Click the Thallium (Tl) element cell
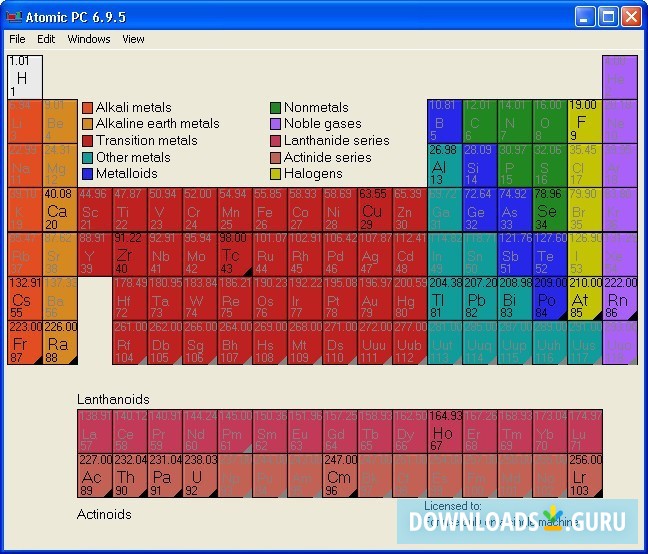Screen dimensions: 648x554 tap(445, 298)
